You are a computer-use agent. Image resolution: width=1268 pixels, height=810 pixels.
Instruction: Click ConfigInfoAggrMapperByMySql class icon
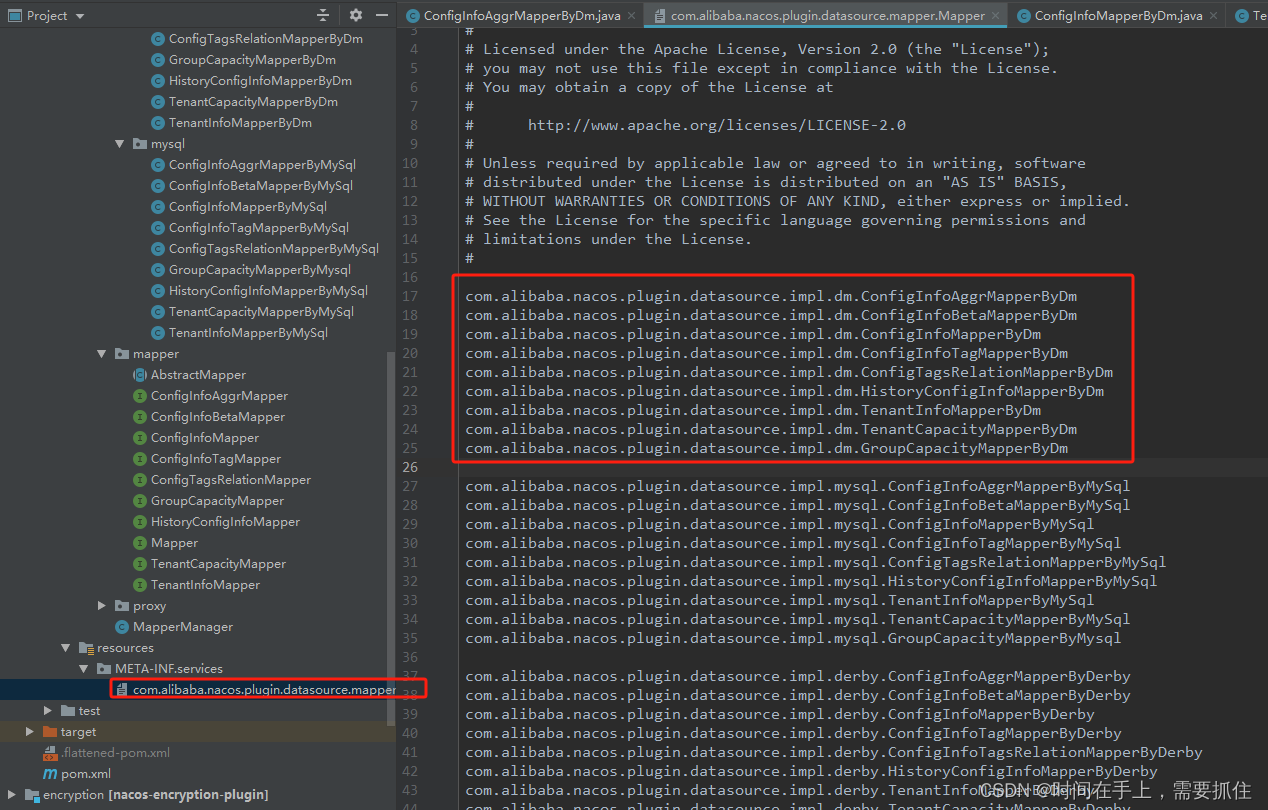click(x=158, y=165)
